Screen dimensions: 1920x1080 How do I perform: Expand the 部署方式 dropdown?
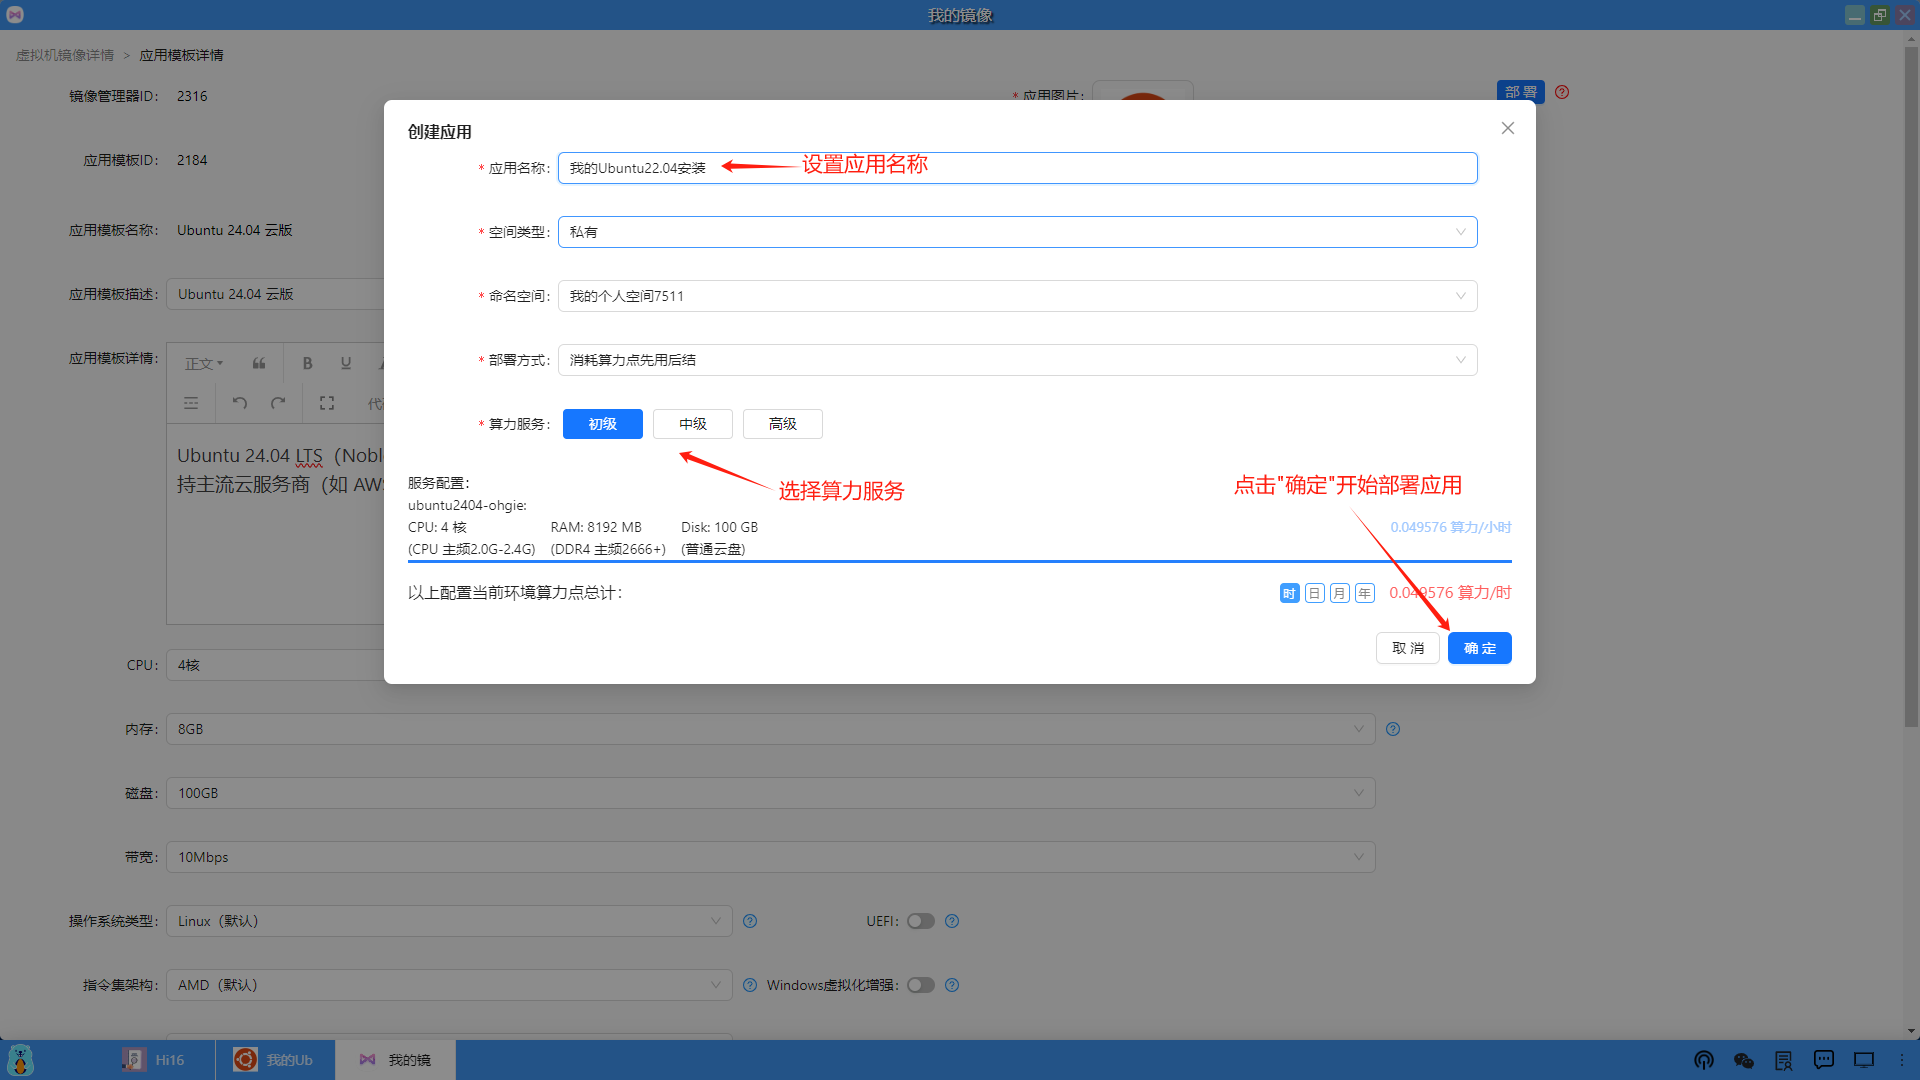pyautogui.click(x=1017, y=360)
